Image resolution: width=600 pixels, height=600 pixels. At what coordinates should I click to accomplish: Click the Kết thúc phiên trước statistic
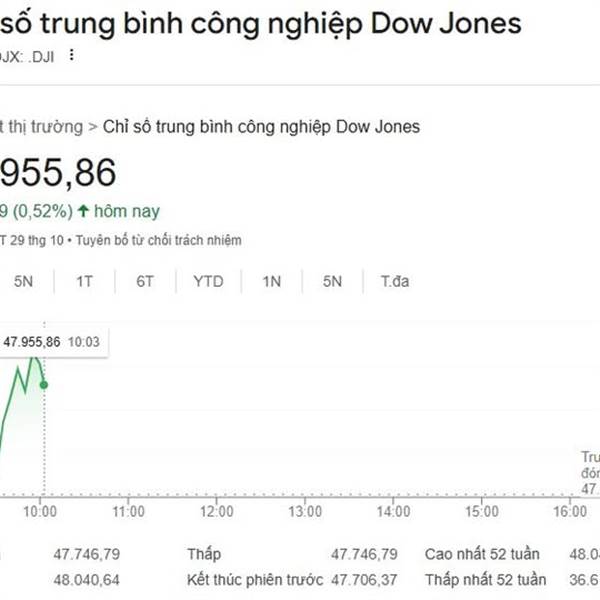pos(254,580)
